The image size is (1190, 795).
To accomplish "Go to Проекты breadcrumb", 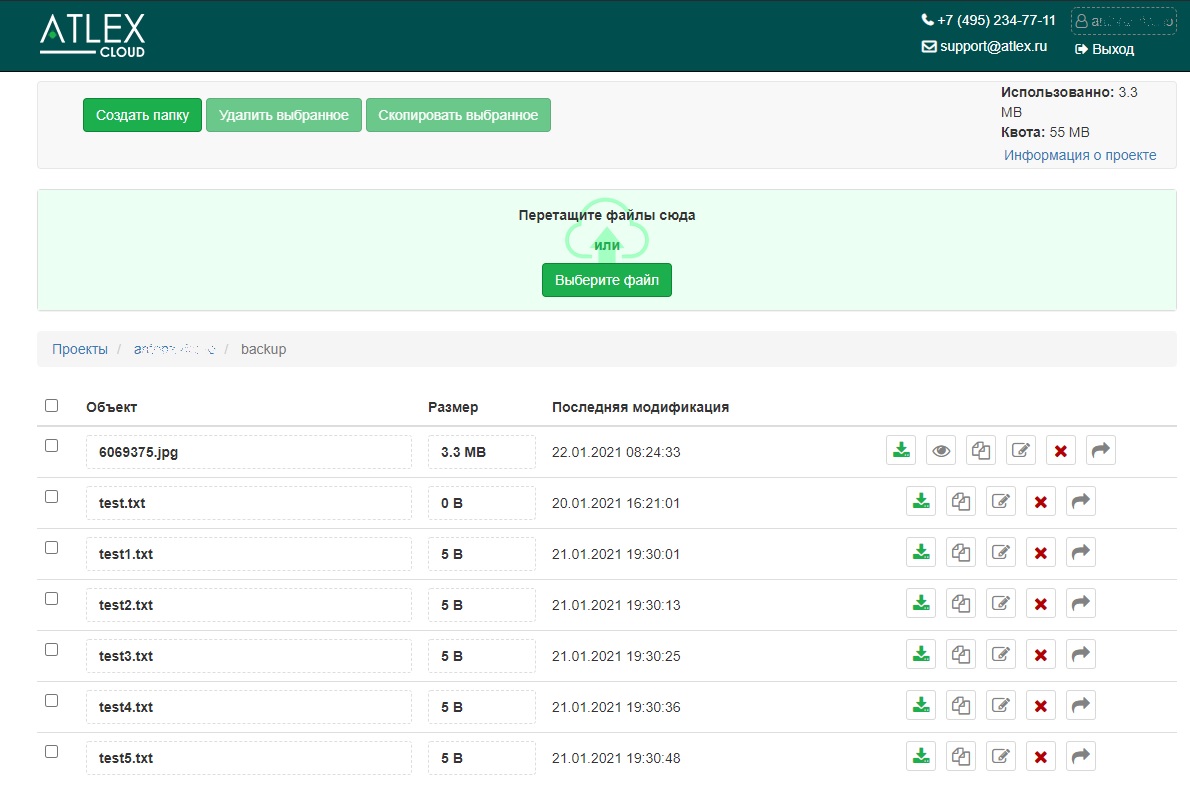I will click(x=80, y=349).
